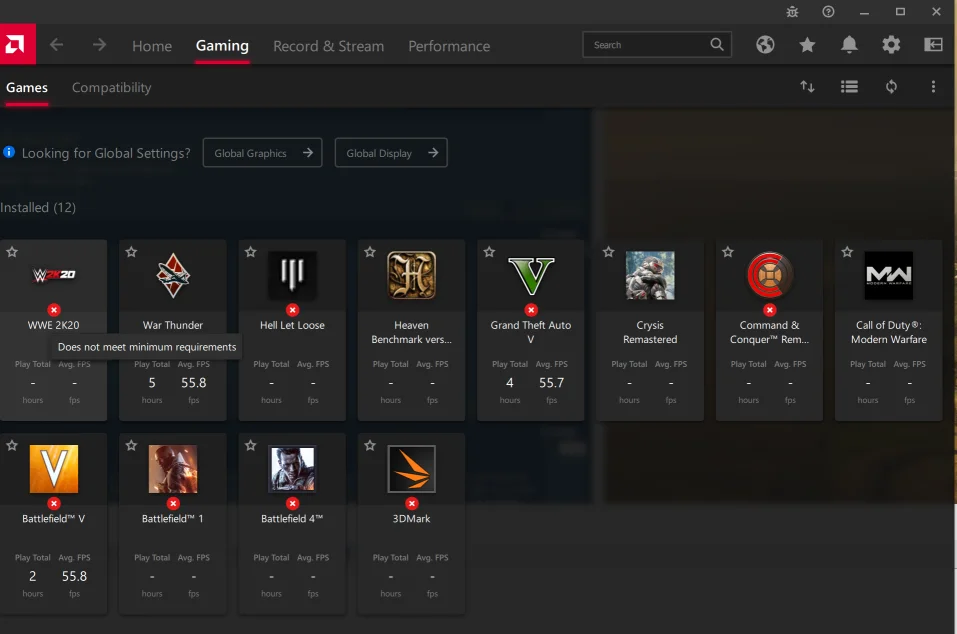Switch to list view

[x=849, y=87]
